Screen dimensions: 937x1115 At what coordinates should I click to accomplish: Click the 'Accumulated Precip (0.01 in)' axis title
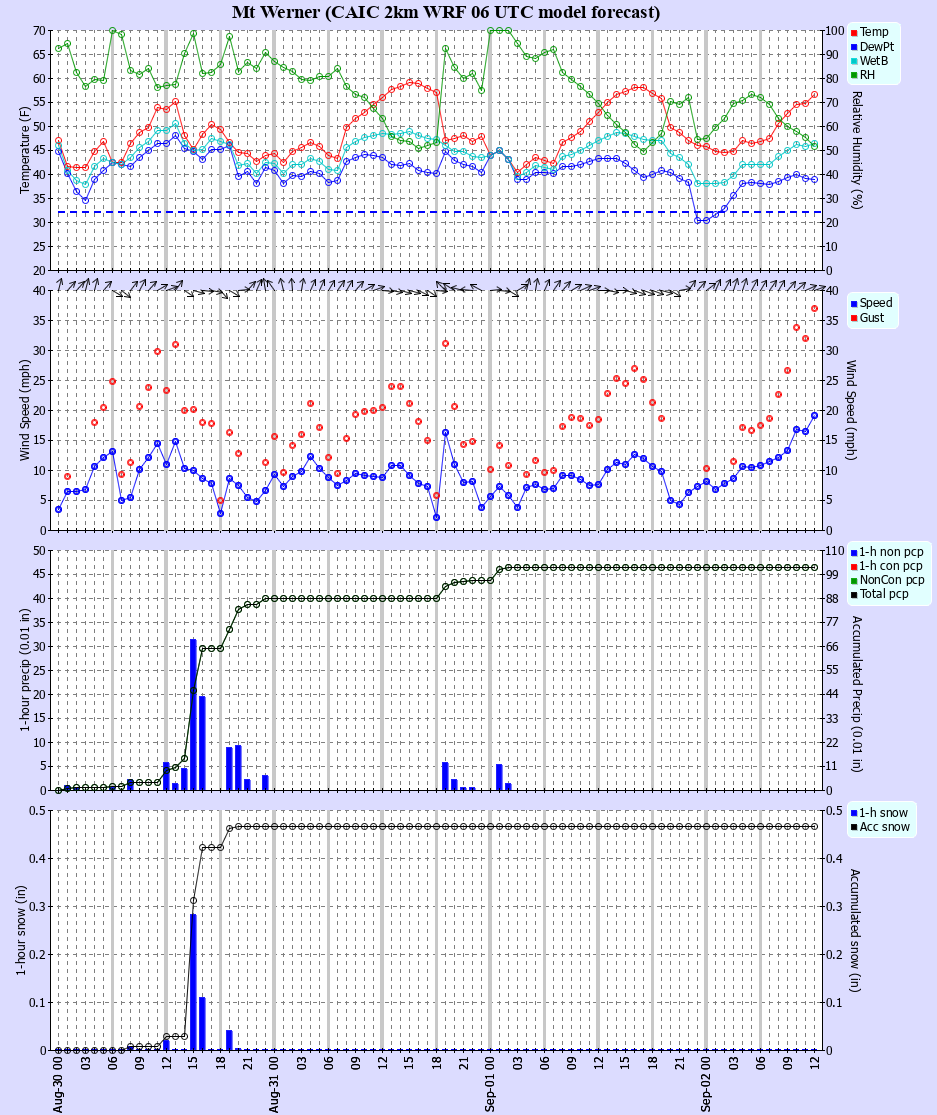point(857,694)
